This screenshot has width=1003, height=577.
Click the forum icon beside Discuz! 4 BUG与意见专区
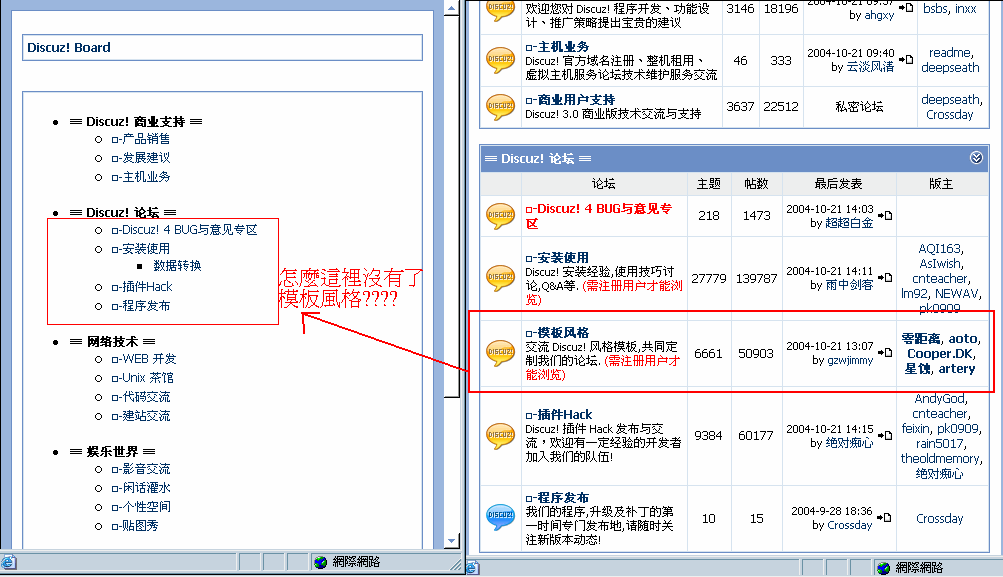click(x=500, y=216)
